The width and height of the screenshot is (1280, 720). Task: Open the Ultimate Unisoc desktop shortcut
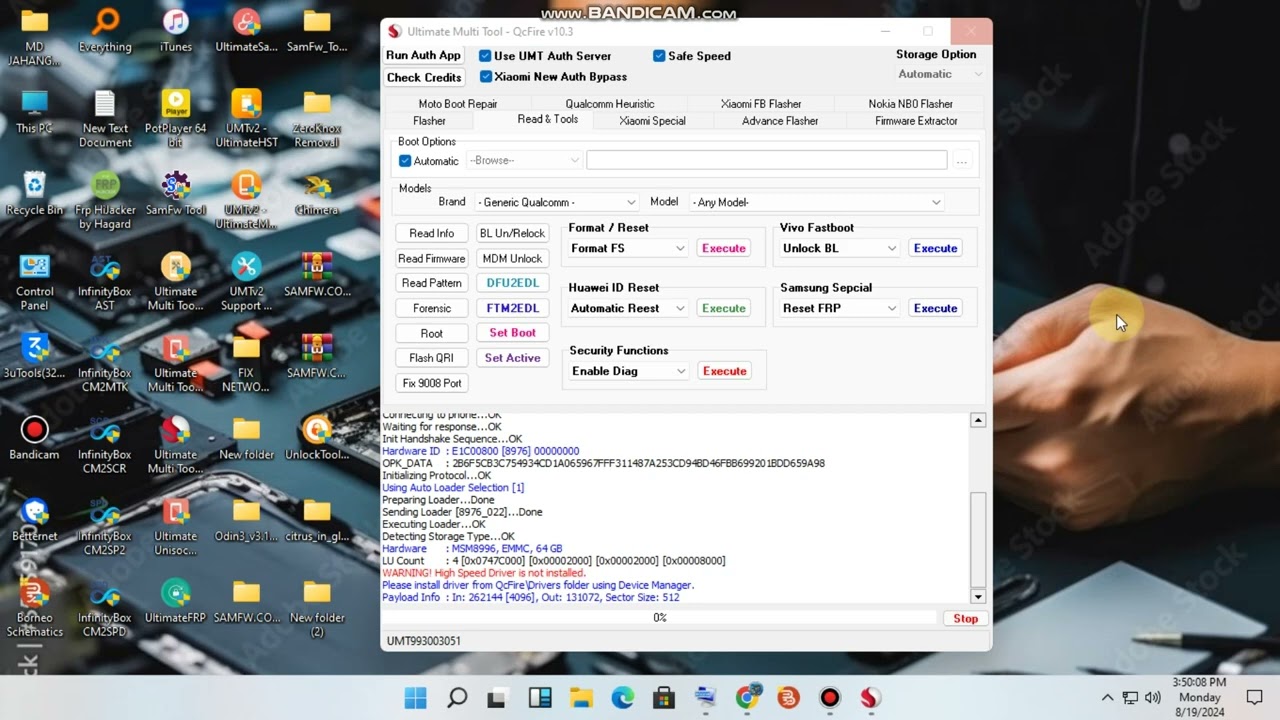[x=176, y=527]
